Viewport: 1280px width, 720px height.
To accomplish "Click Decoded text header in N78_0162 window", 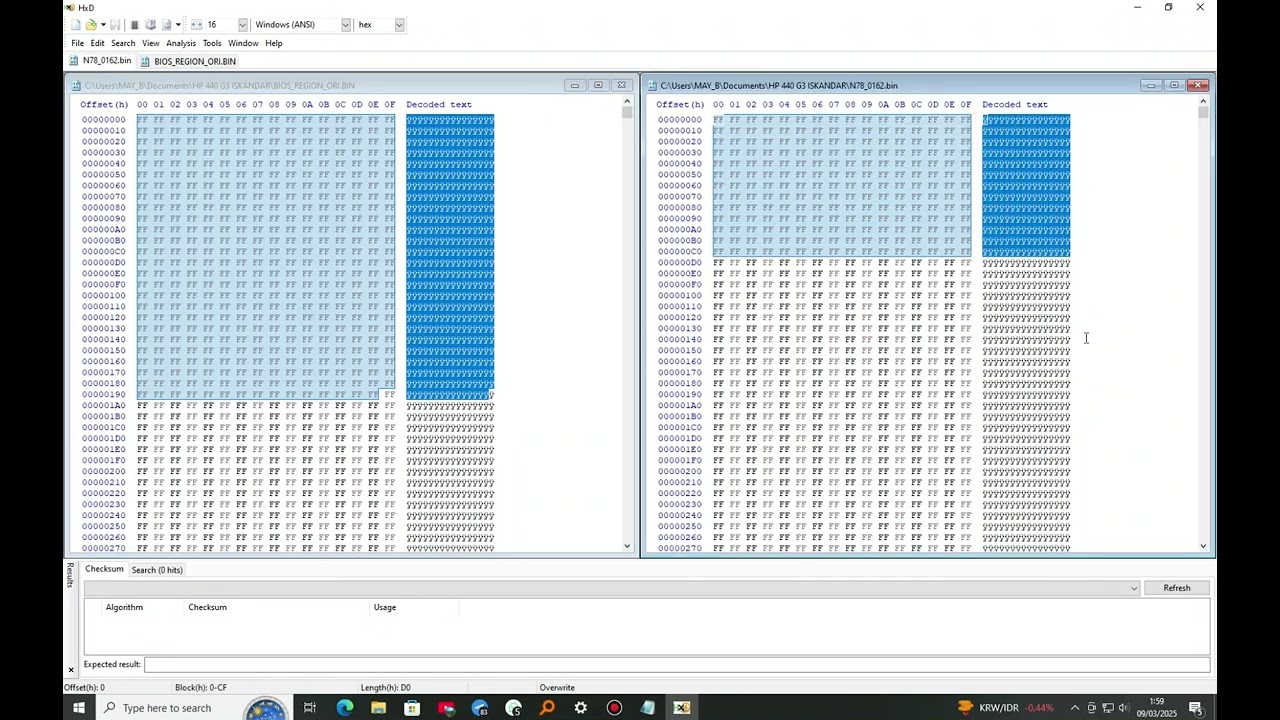I will (x=1014, y=104).
